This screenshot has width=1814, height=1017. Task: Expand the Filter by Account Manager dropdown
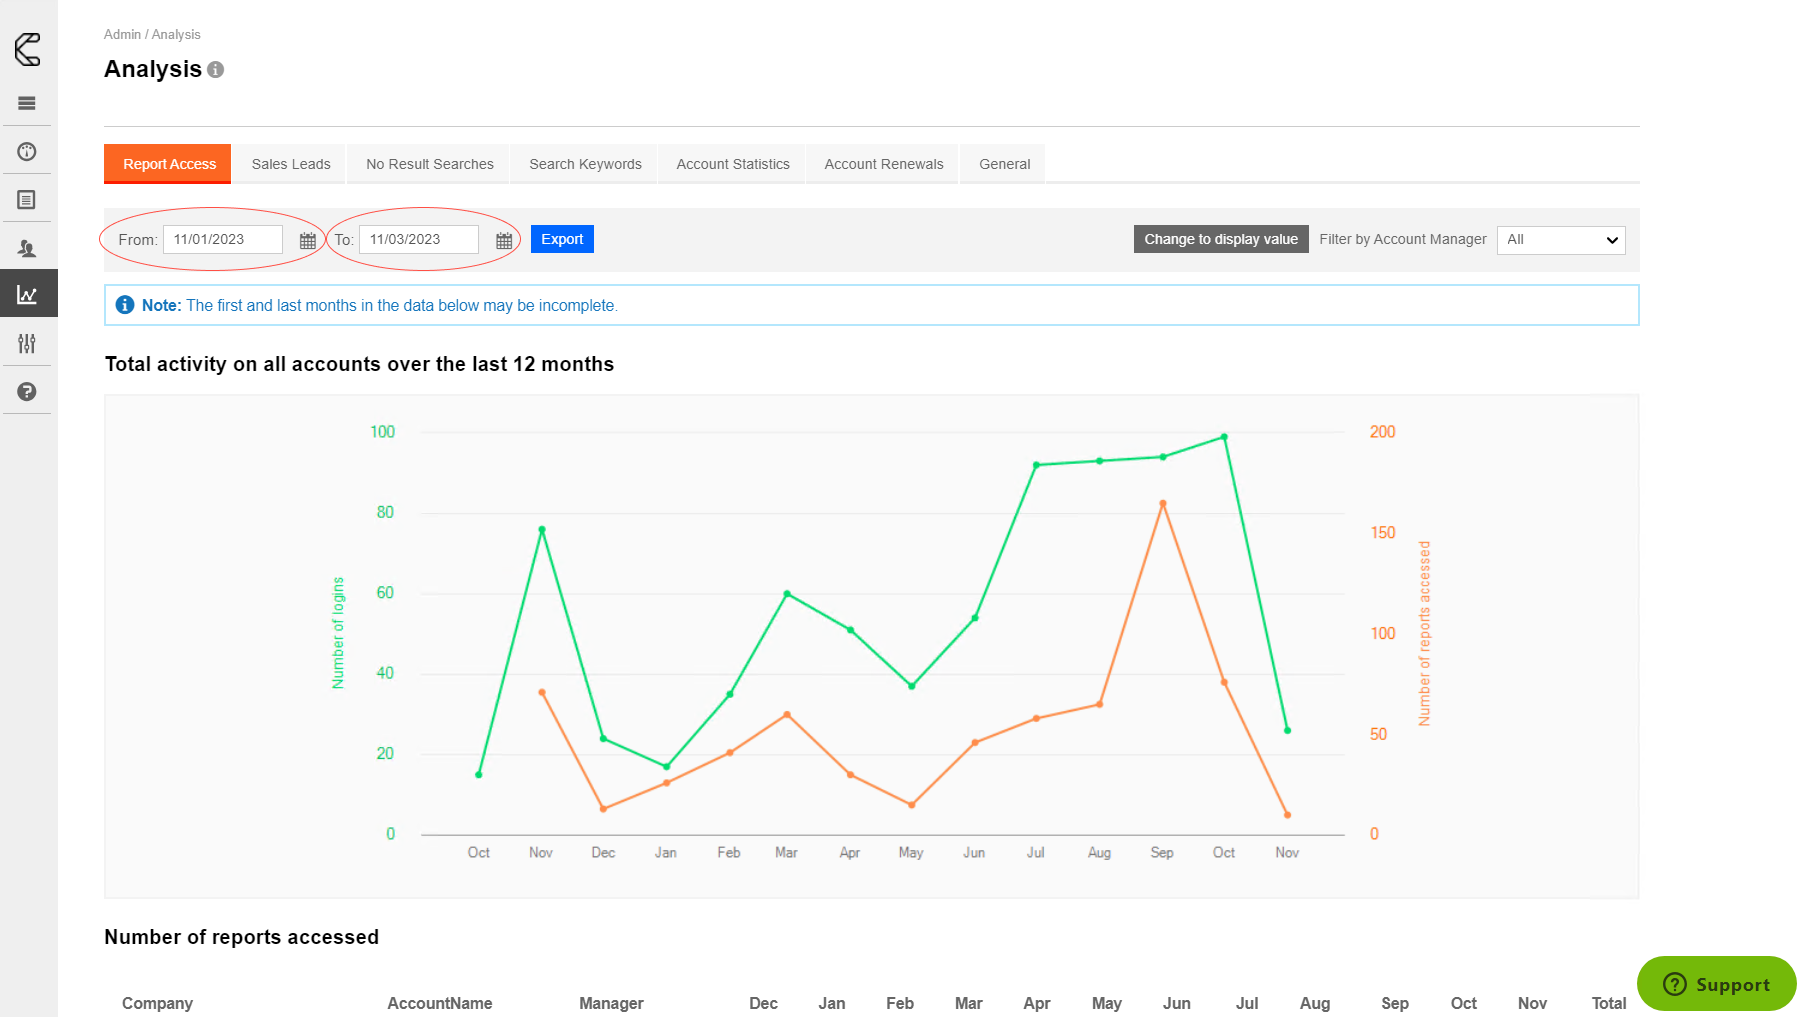[1560, 240]
